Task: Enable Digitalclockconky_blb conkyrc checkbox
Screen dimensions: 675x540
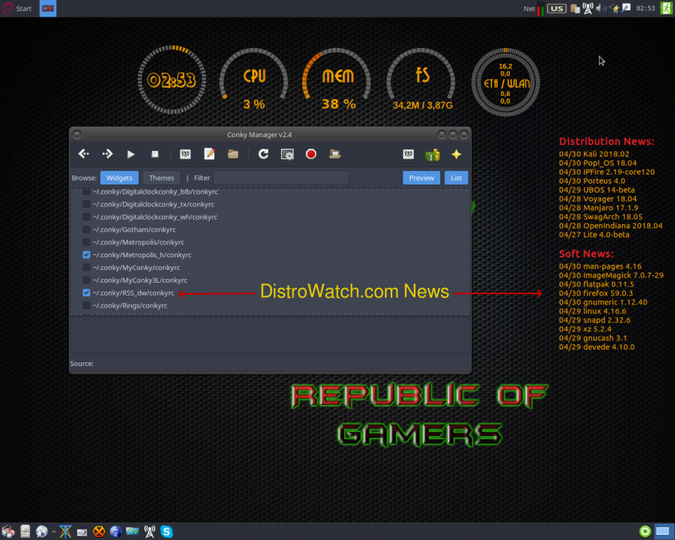Action: pos(87,192)
